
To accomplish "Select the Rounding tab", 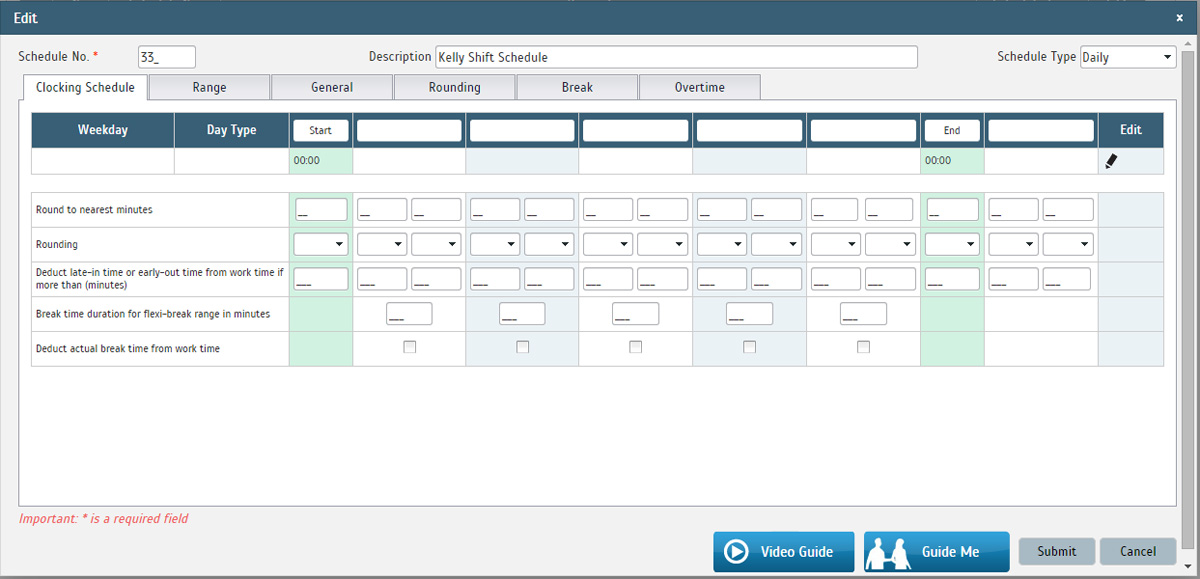I will tap(454, 88).
